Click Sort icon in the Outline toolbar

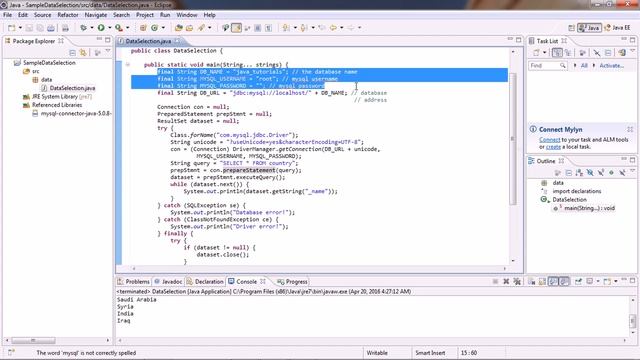pos(579,173)
